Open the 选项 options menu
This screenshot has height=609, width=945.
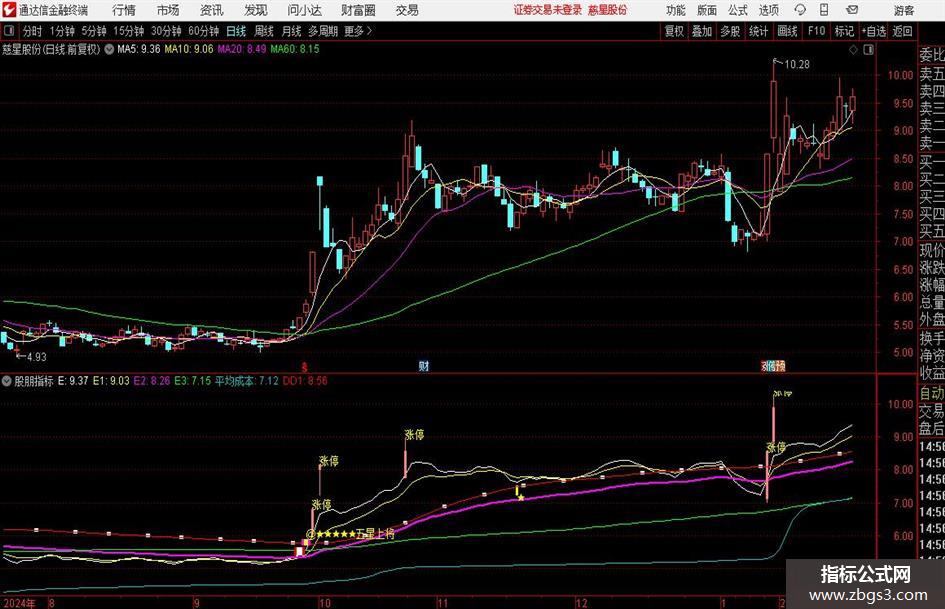(x=768, y=10)
